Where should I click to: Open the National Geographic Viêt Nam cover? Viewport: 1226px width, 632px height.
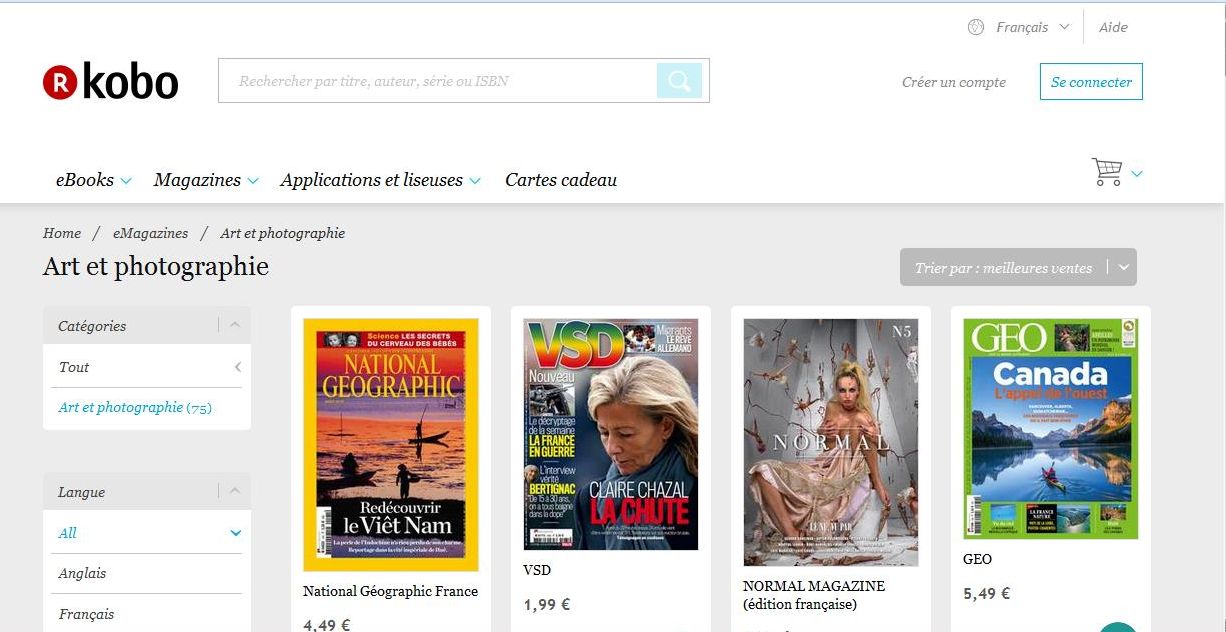(x=391, y=445)
